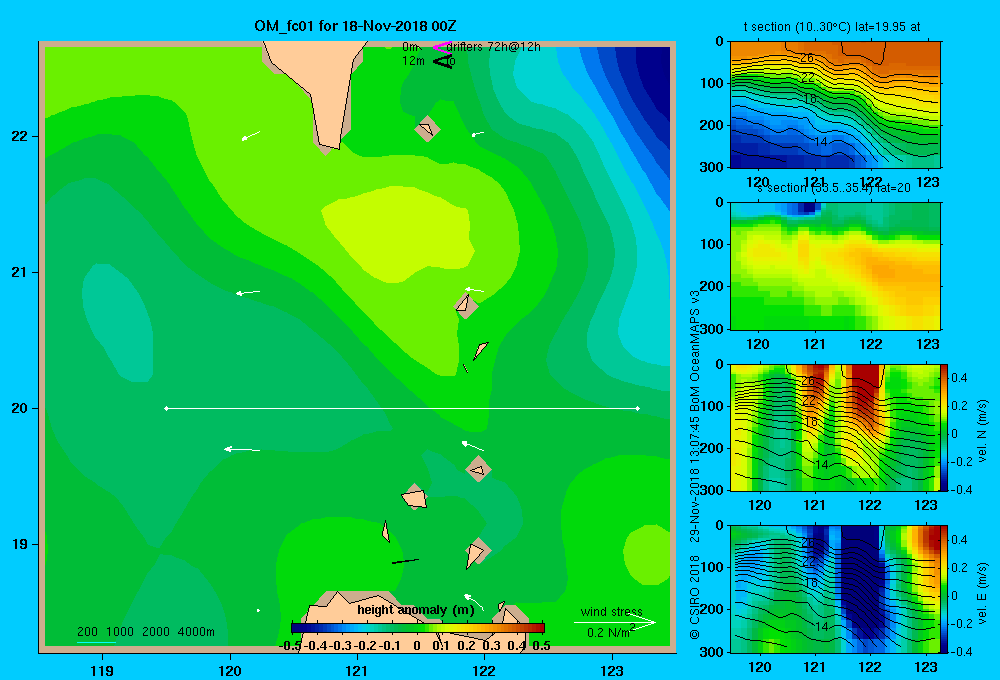Click longitude label 122 on main map axis
The width and height of the screenshot is (1000, 680).
click(485, 670)
